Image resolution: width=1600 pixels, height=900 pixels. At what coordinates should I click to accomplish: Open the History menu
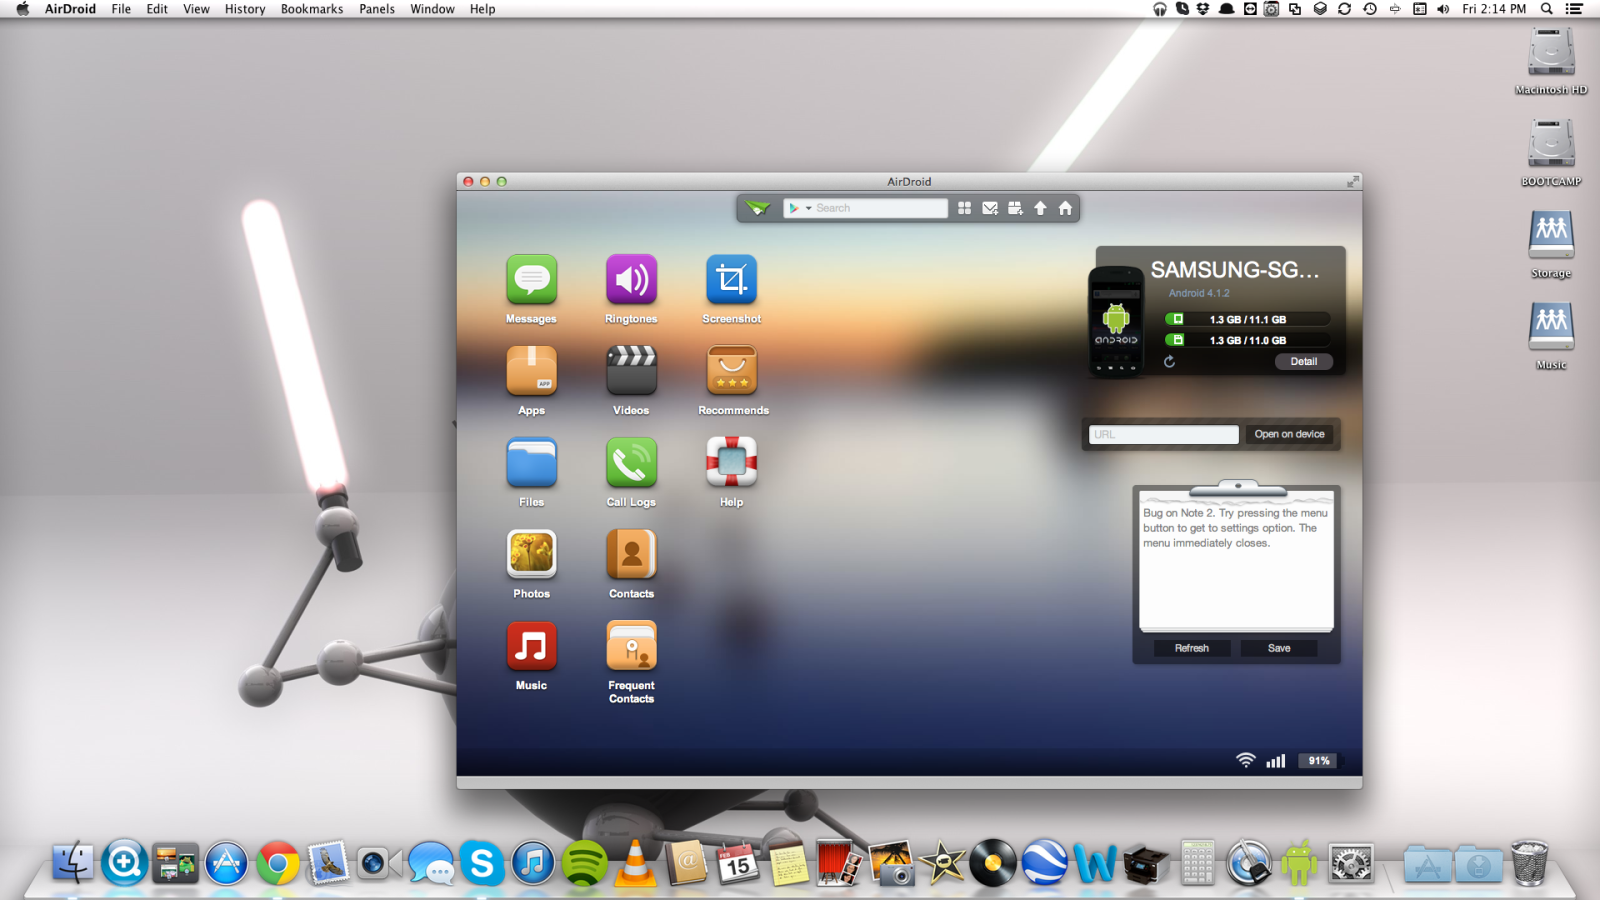click(x=245, y=9)
